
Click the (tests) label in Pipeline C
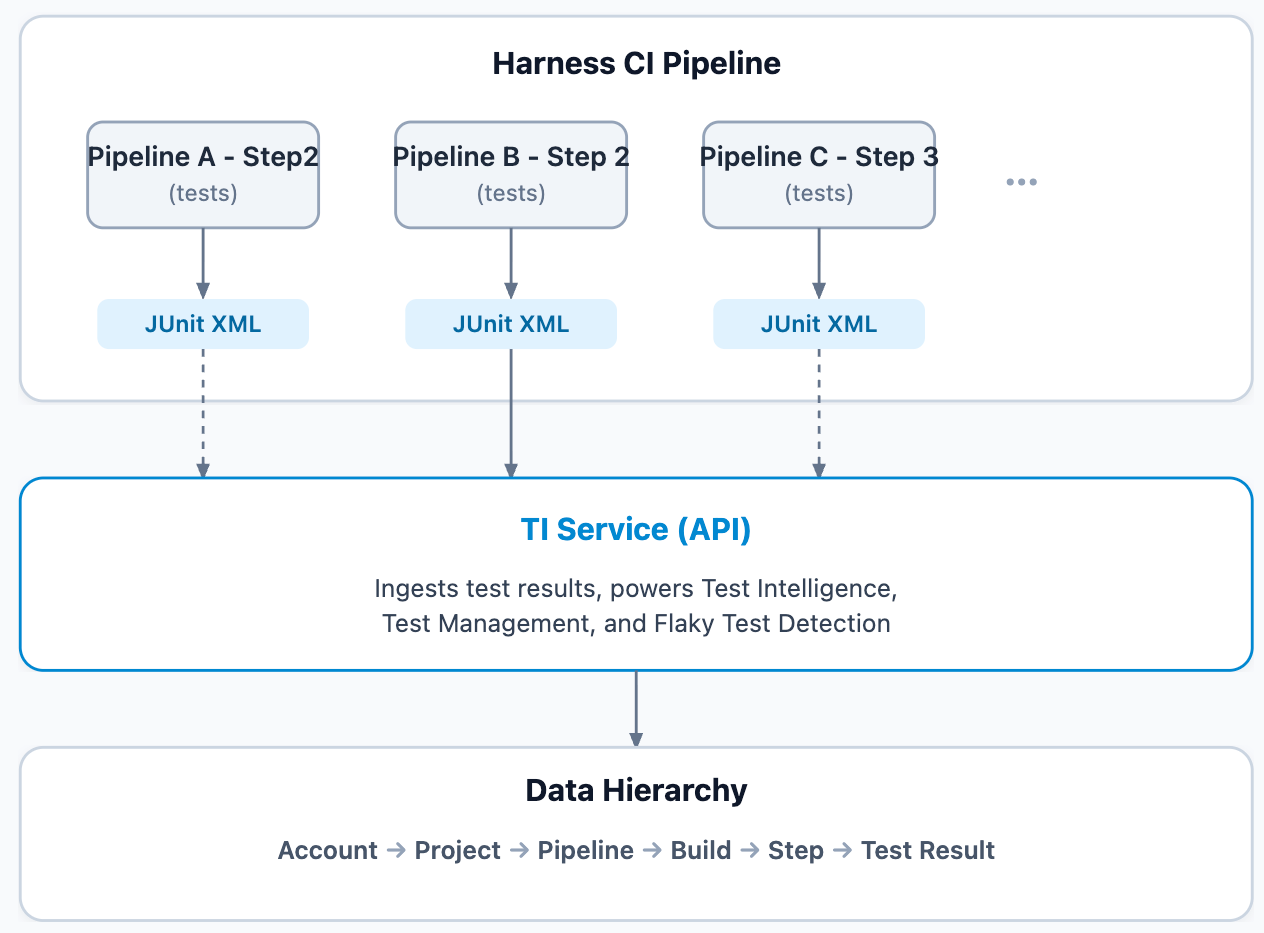(819, 193)
